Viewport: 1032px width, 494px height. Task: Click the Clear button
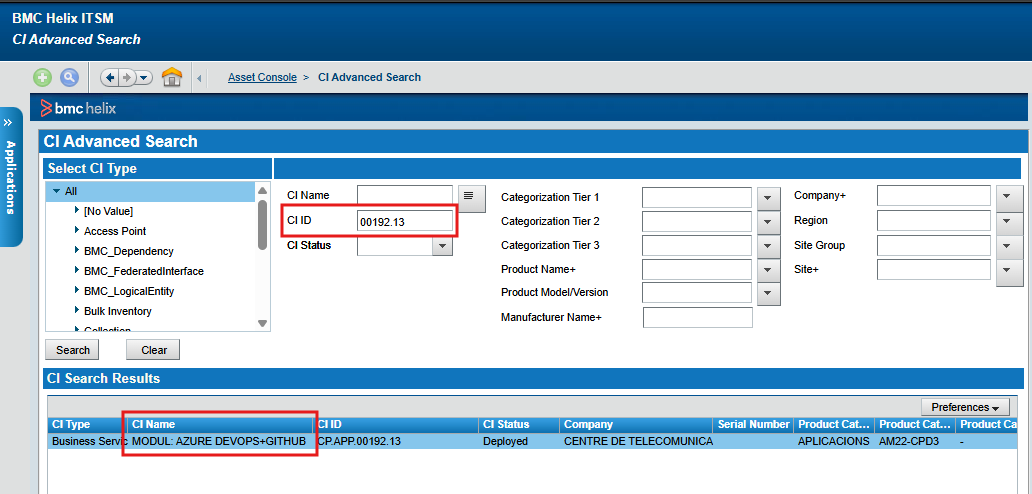153,350
